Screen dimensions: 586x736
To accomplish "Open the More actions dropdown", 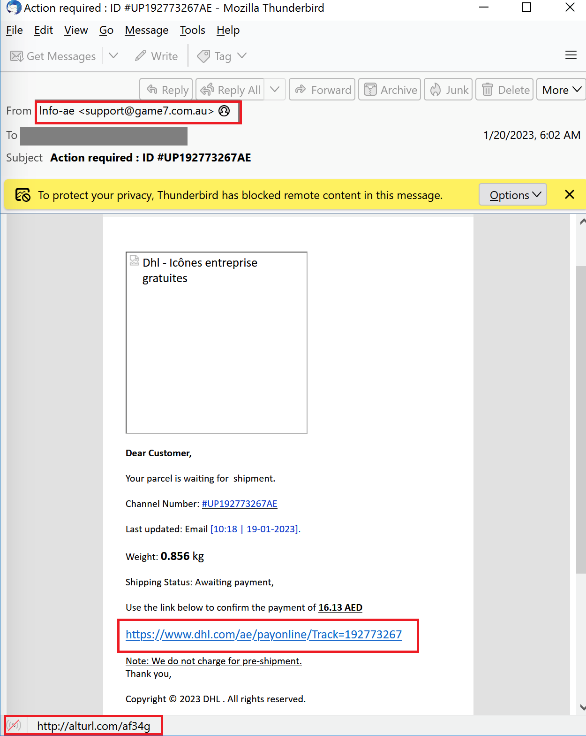I will pos(561,90).
